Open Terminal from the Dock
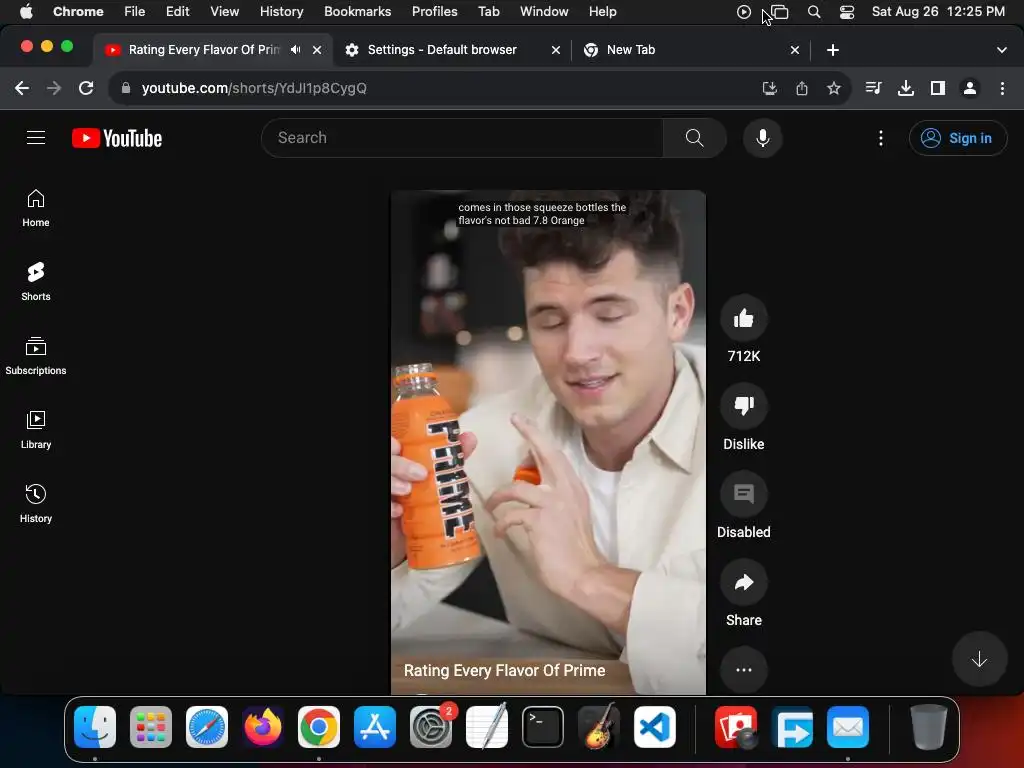This screenshot has height=768, width=1024. 542,727
